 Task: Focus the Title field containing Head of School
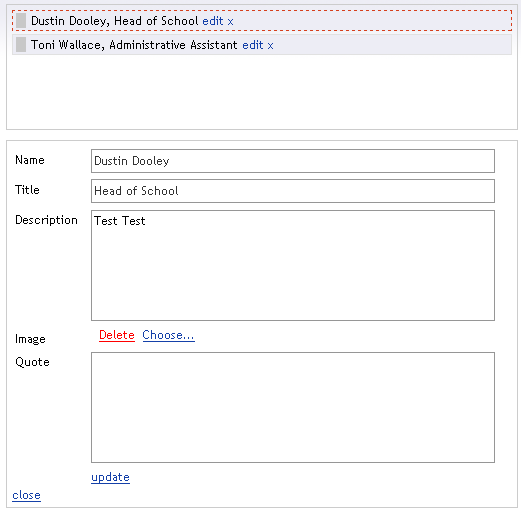tap(293, 191)
